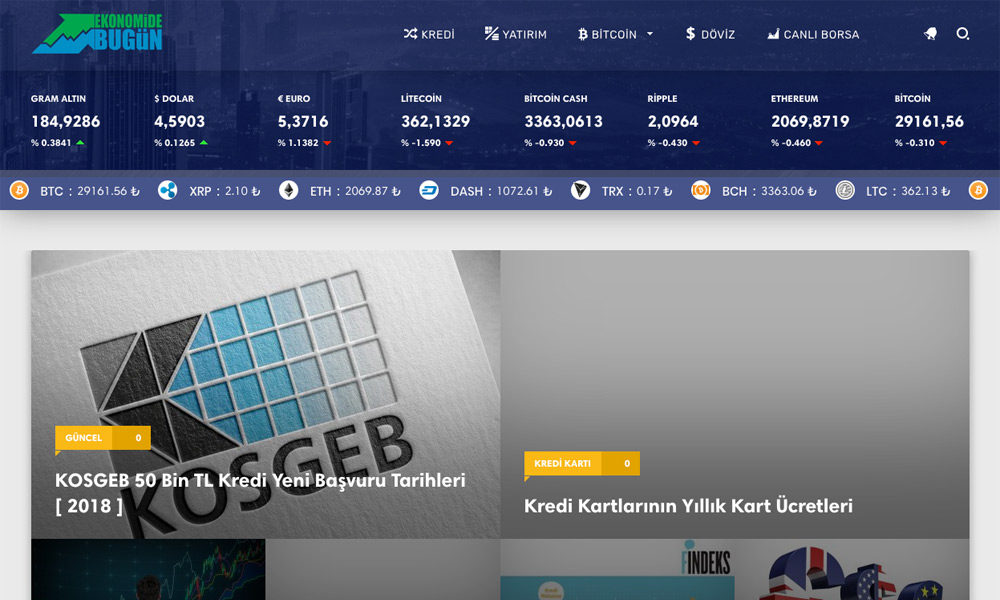Open the Kredi menu item

[x=429, y=34]
